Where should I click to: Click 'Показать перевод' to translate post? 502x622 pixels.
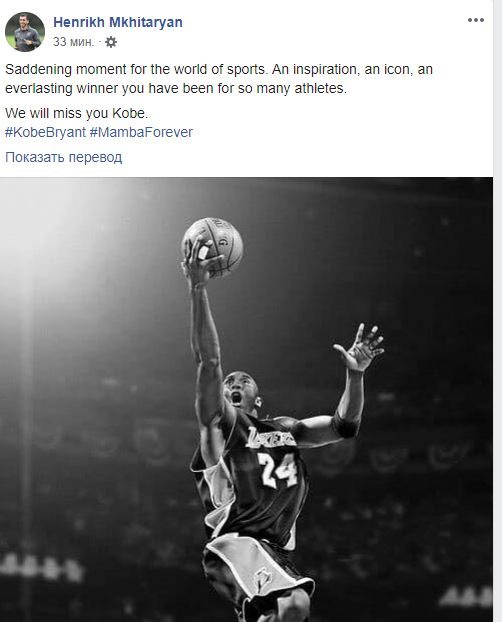click(x=63, y=157)
